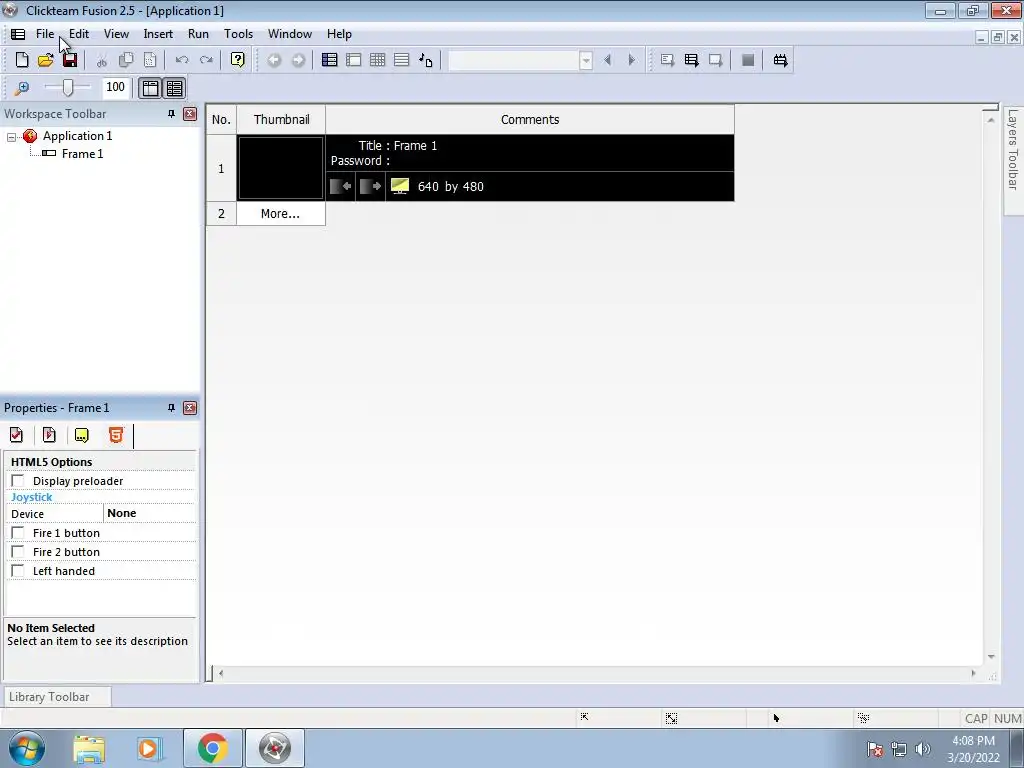Click the Paste icon in toolbar
The height and width of the screenshot is (768, 1024).
[150, 60]
